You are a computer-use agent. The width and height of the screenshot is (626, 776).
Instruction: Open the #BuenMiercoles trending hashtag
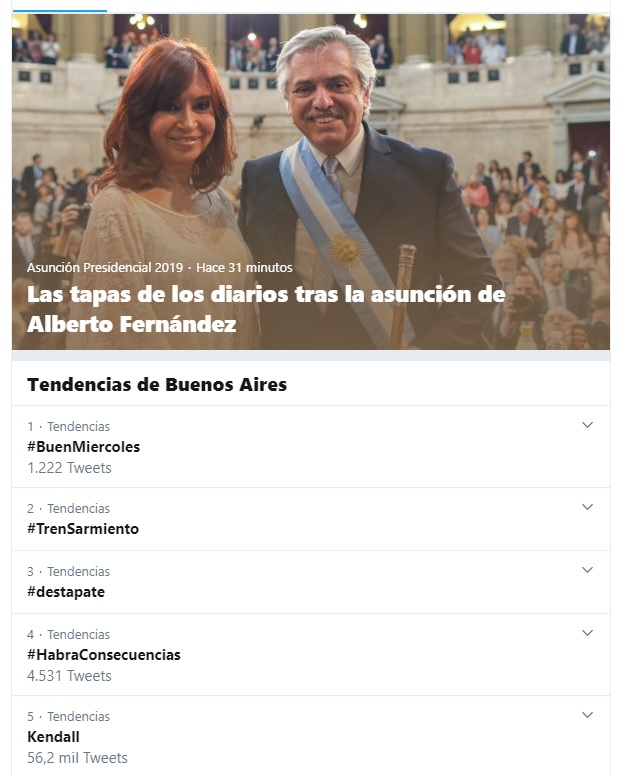coord(83,447)
